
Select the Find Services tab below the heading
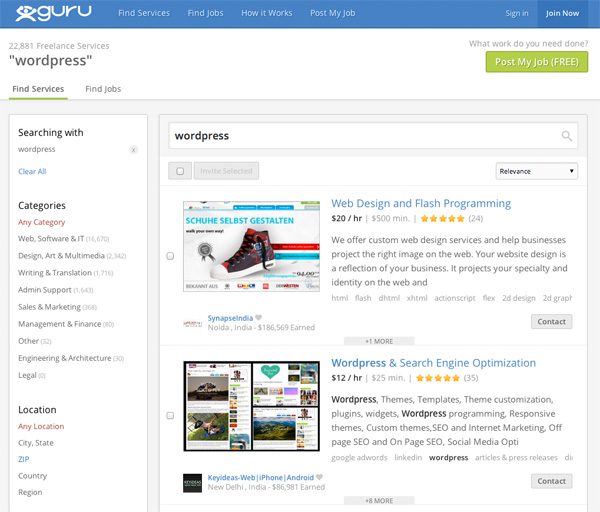pos(38,89)
